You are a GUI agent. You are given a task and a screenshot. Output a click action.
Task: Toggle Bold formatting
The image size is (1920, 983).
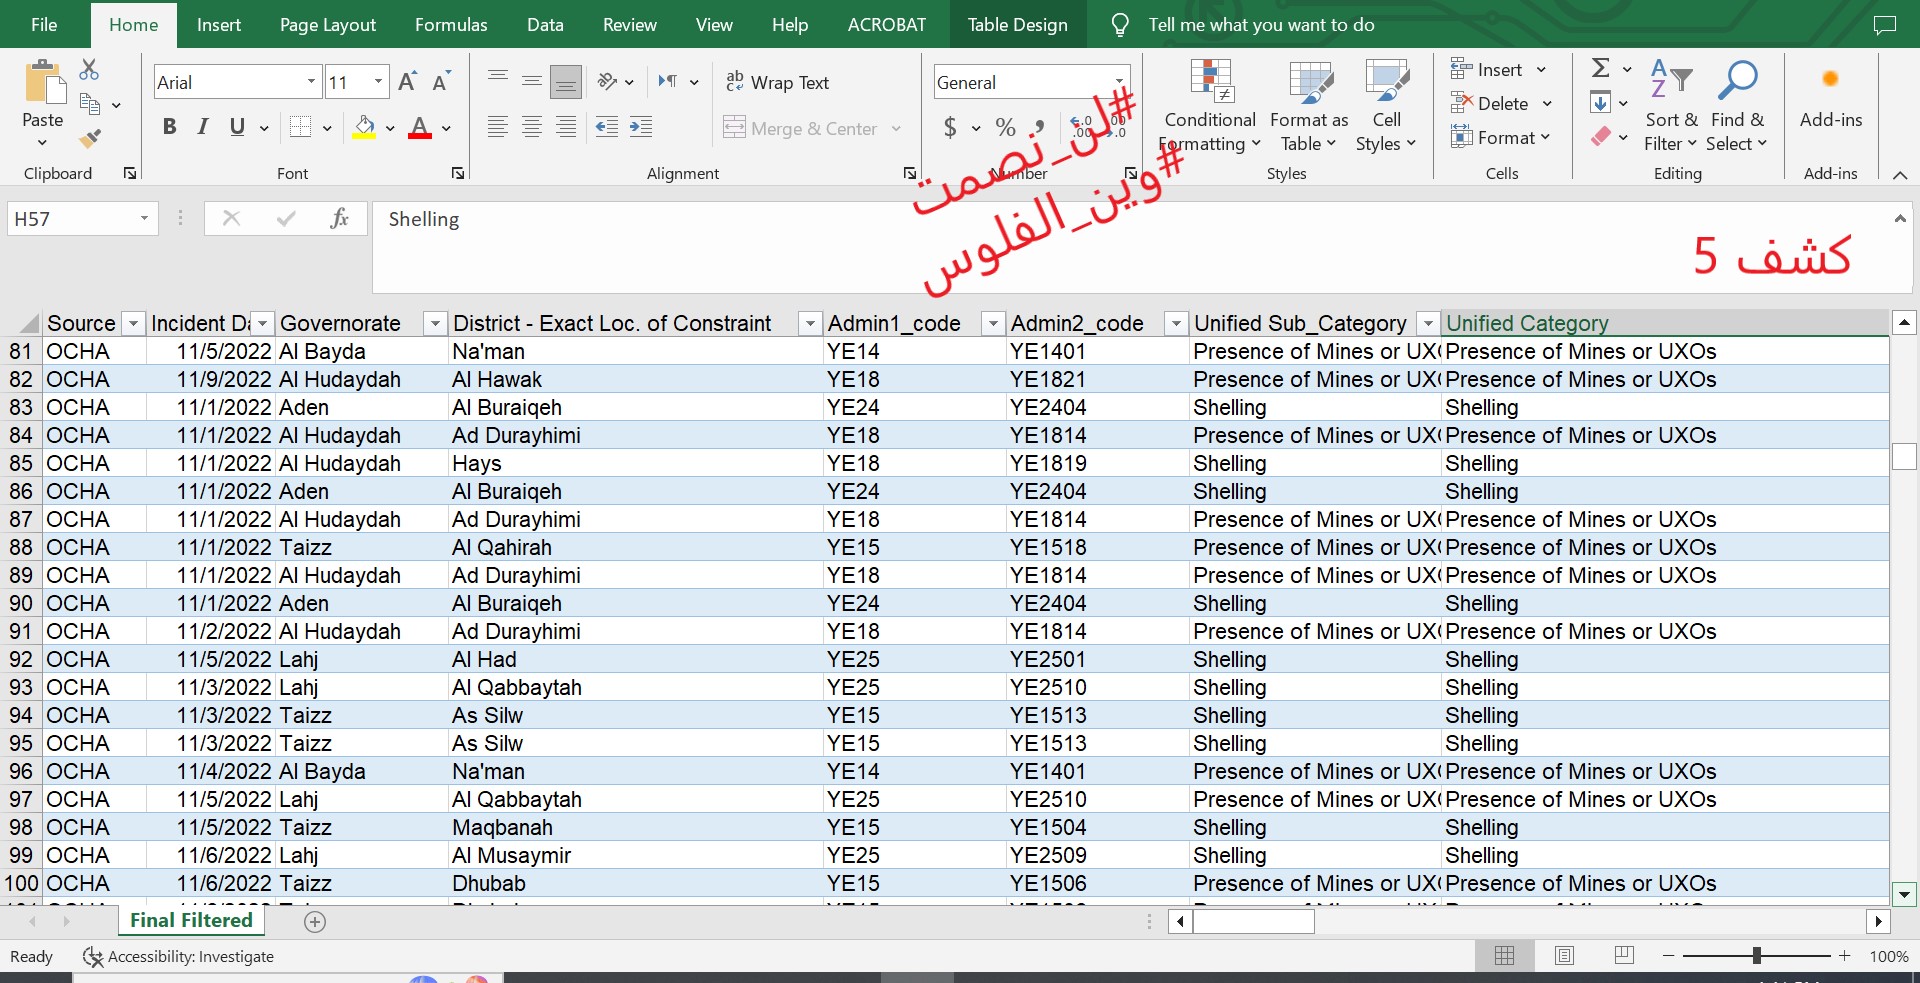169,127
